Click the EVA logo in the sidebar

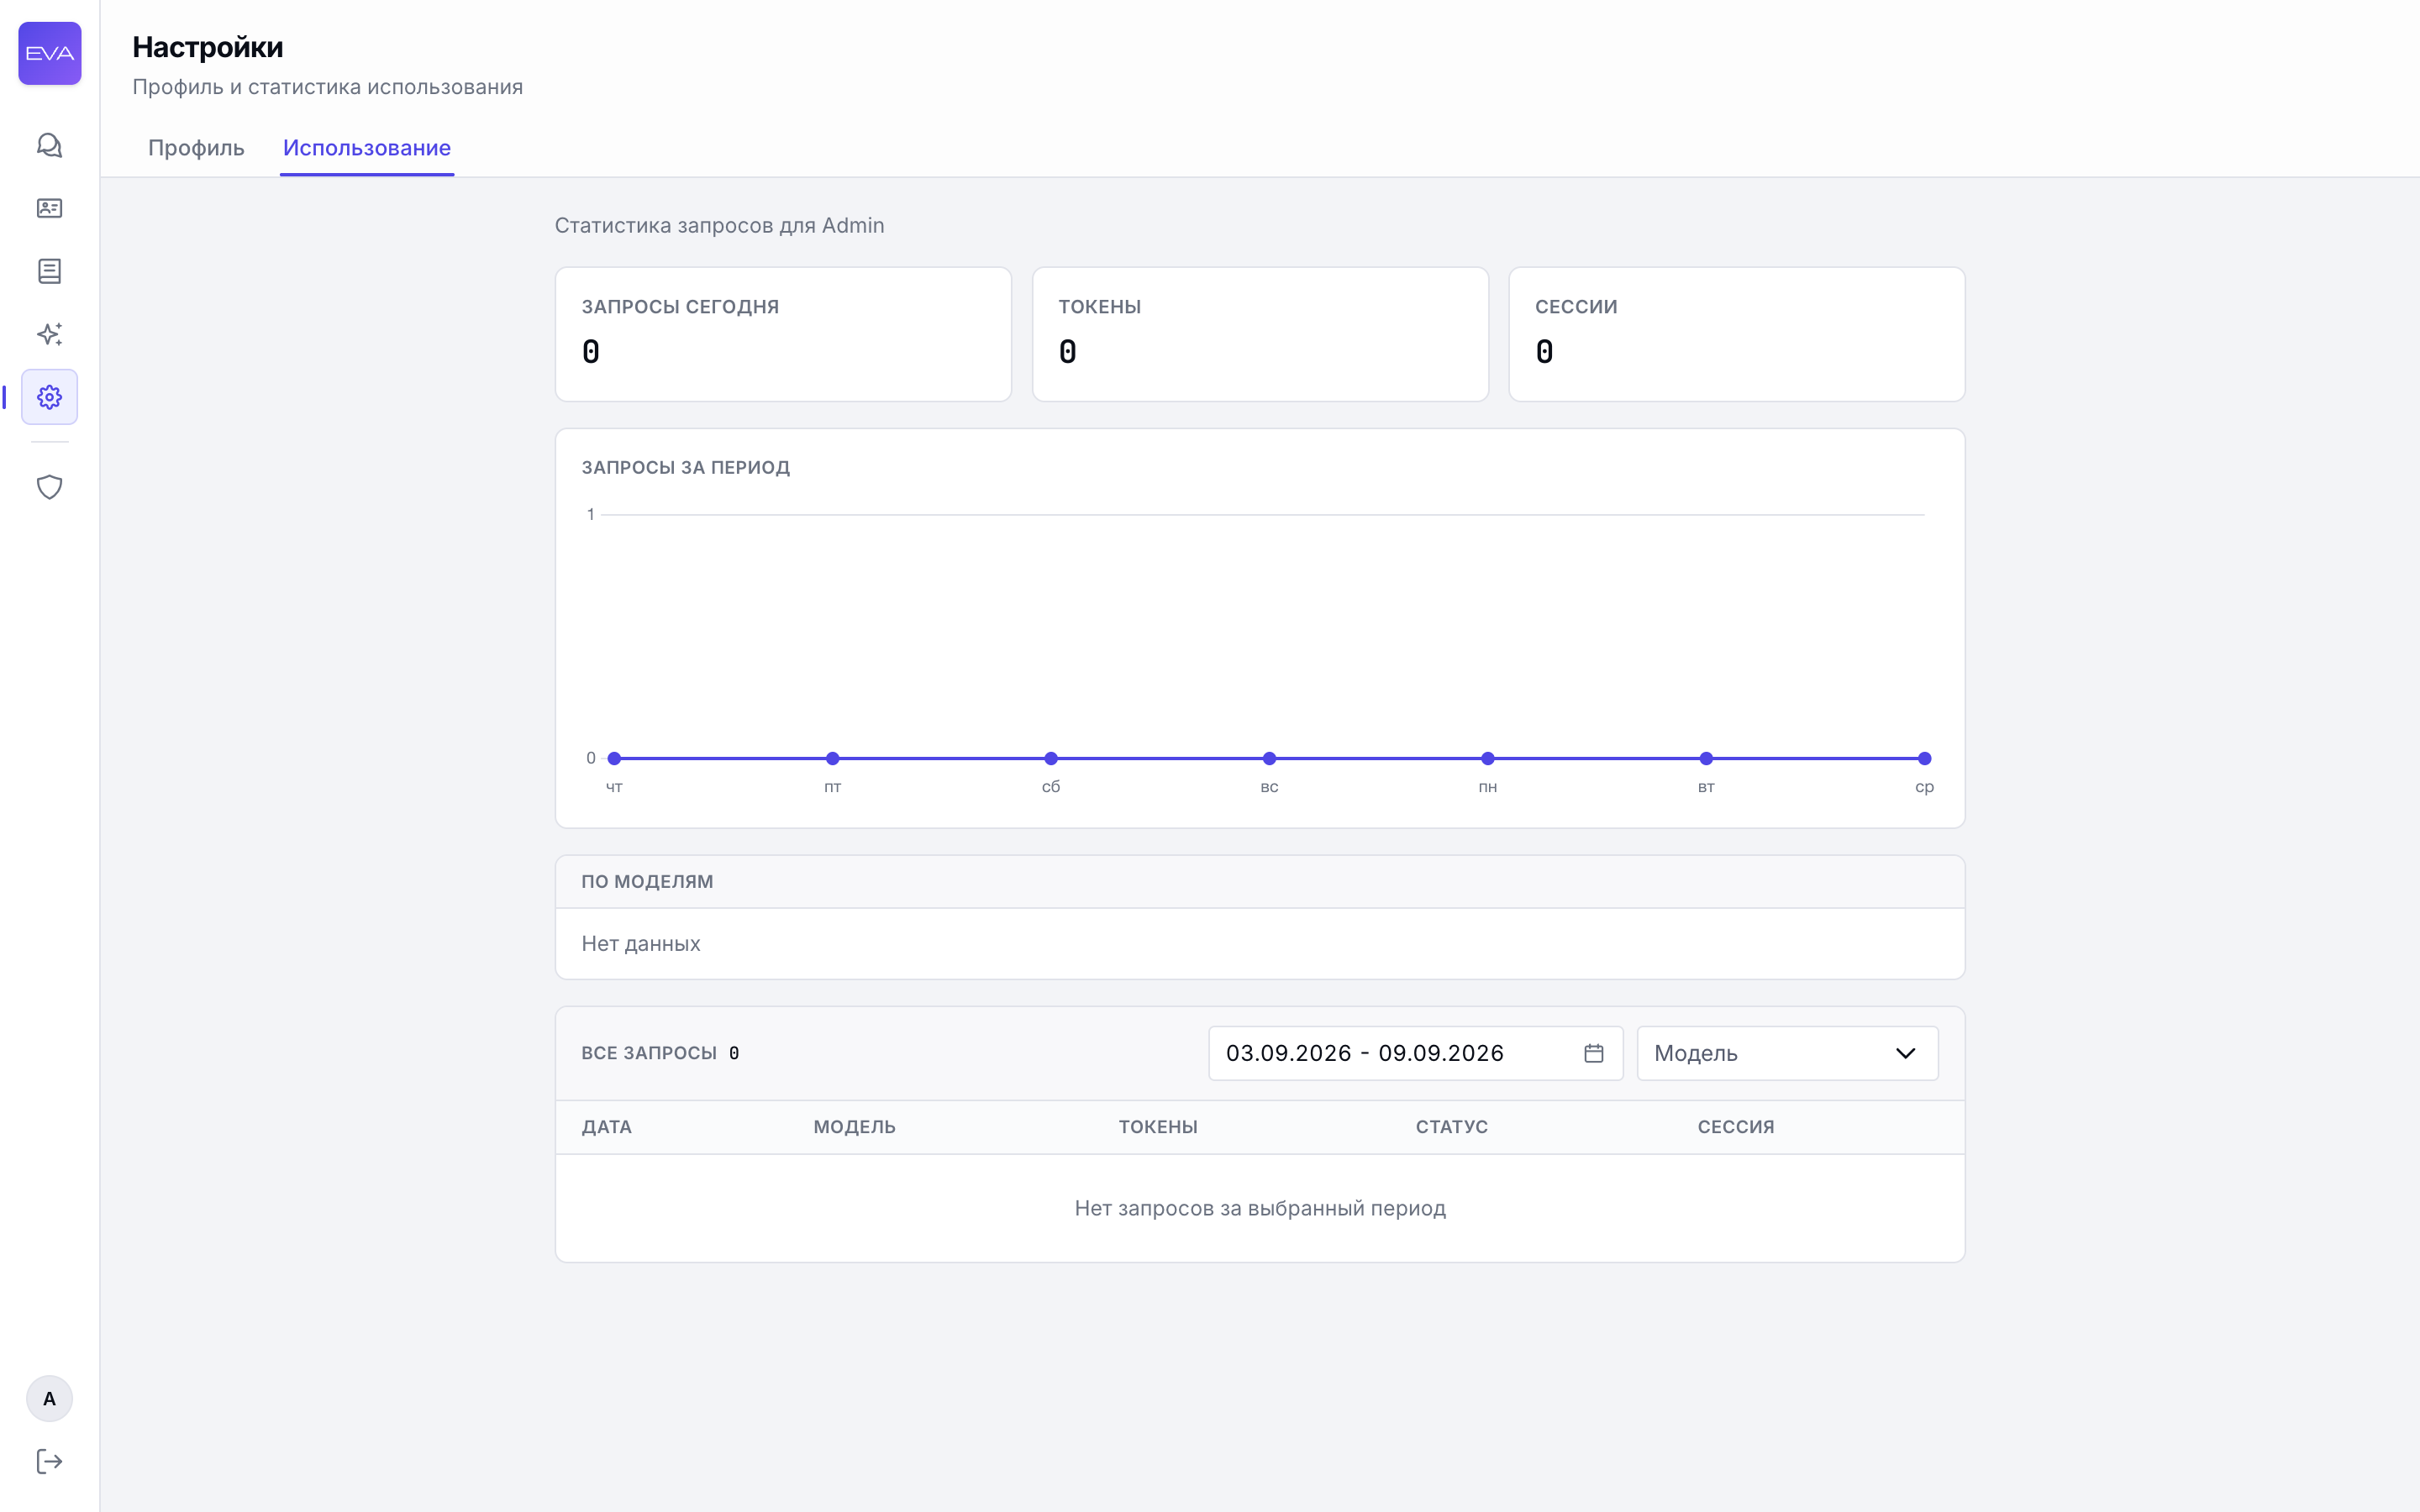coord(50,53)
